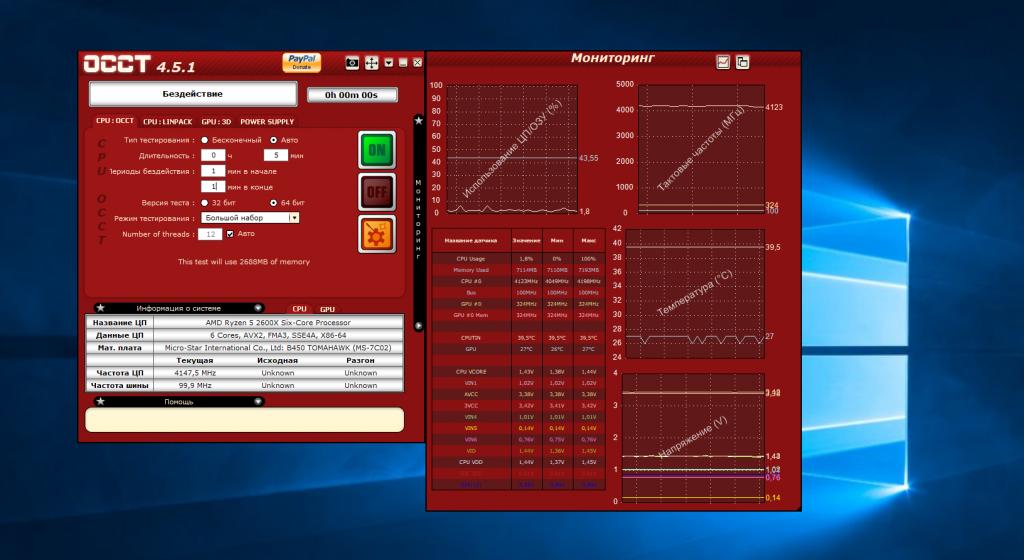This screenshot has height=560, width=1024.
Task: Choose the 64 бит test version
Action: pos(273,203)
